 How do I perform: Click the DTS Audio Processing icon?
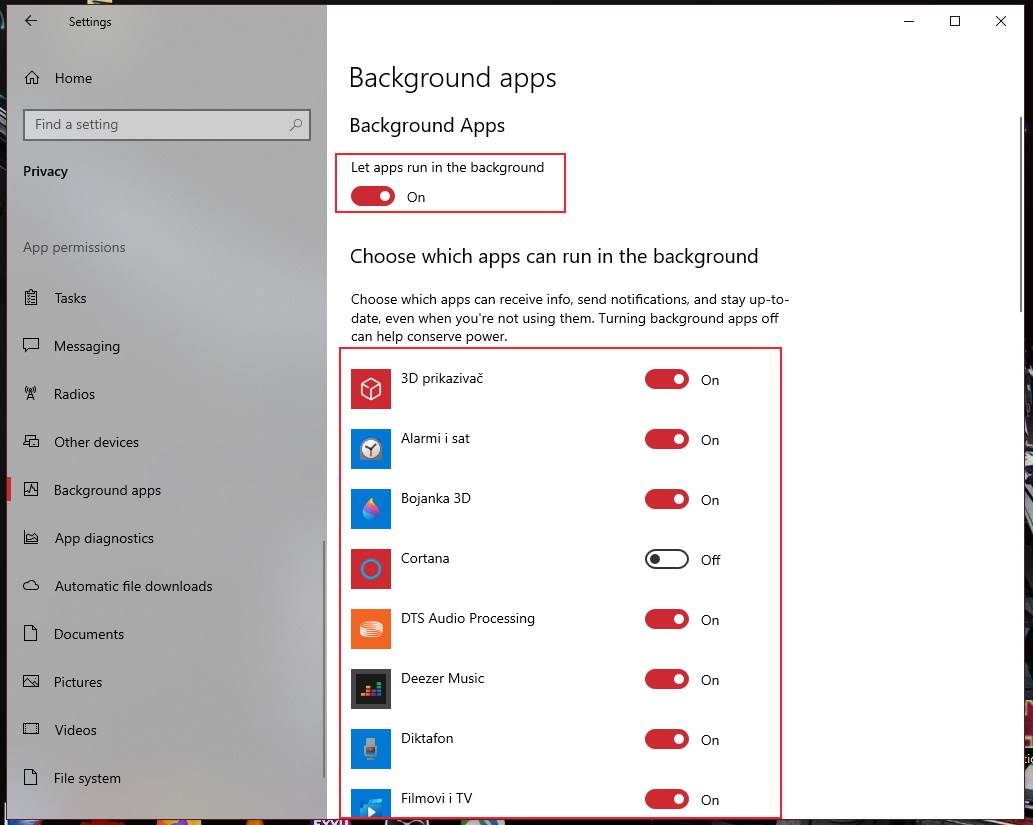click(x=371, y=629)
